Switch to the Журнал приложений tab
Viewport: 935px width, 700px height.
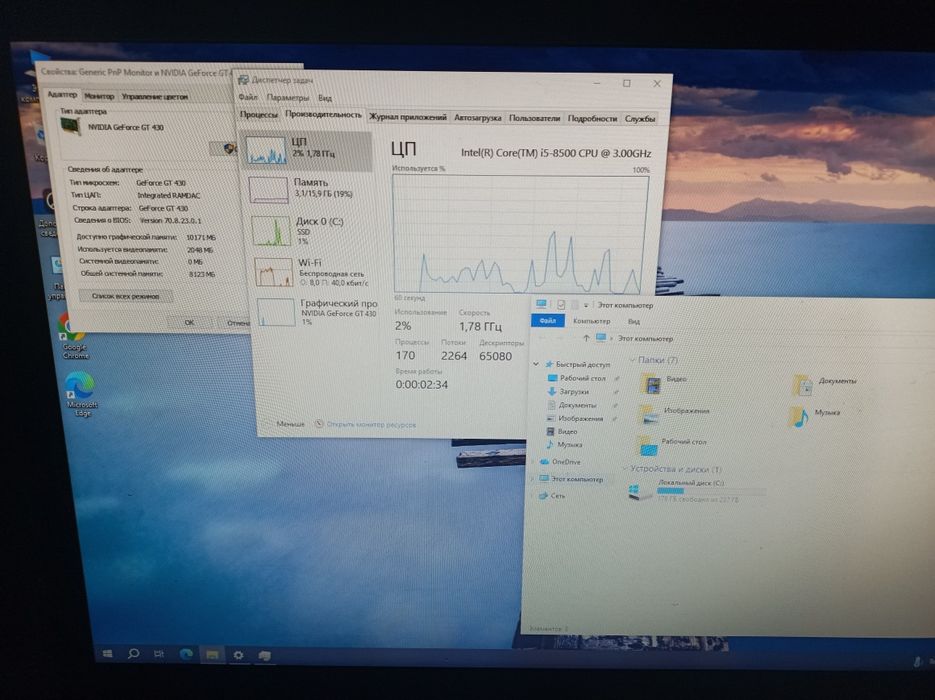pos(408,117)
